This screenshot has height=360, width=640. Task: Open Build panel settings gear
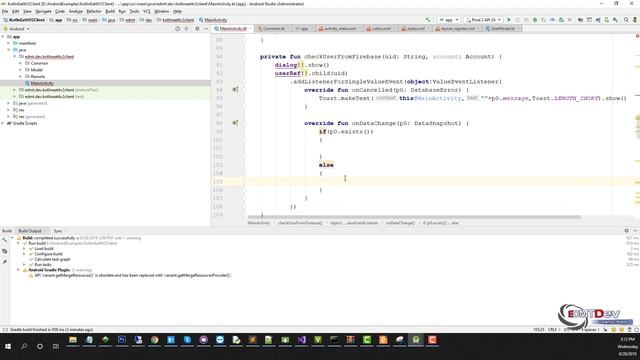click(627, 231)
